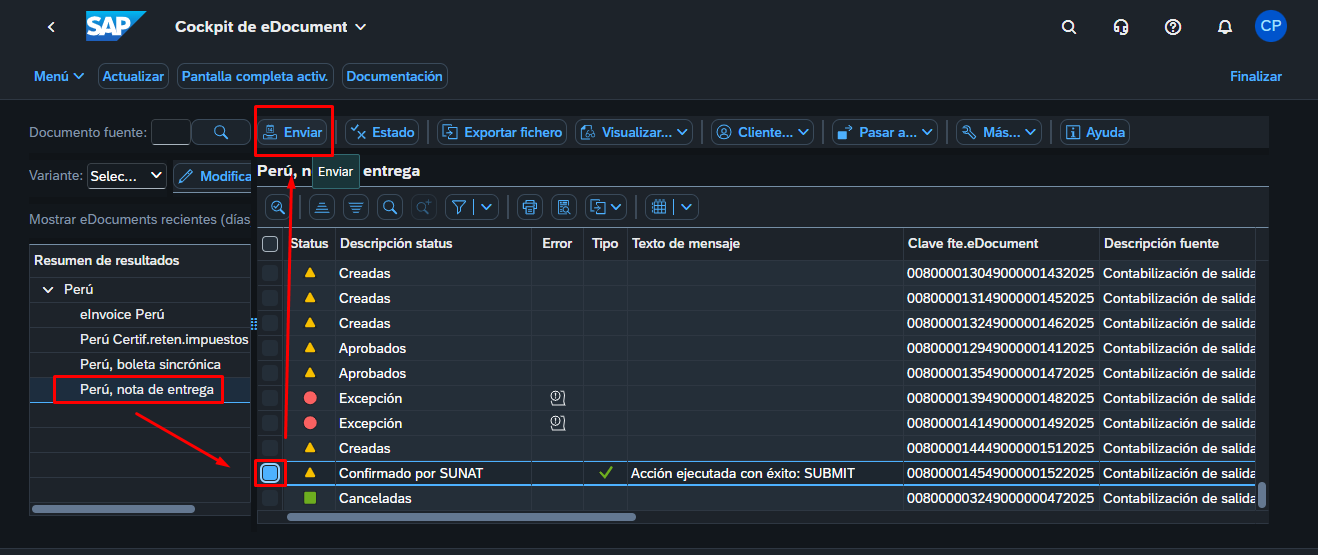This screenshot has width=1318, height=555.
Task: Click the Finalizar link
Action: (x=1255, y=76)
